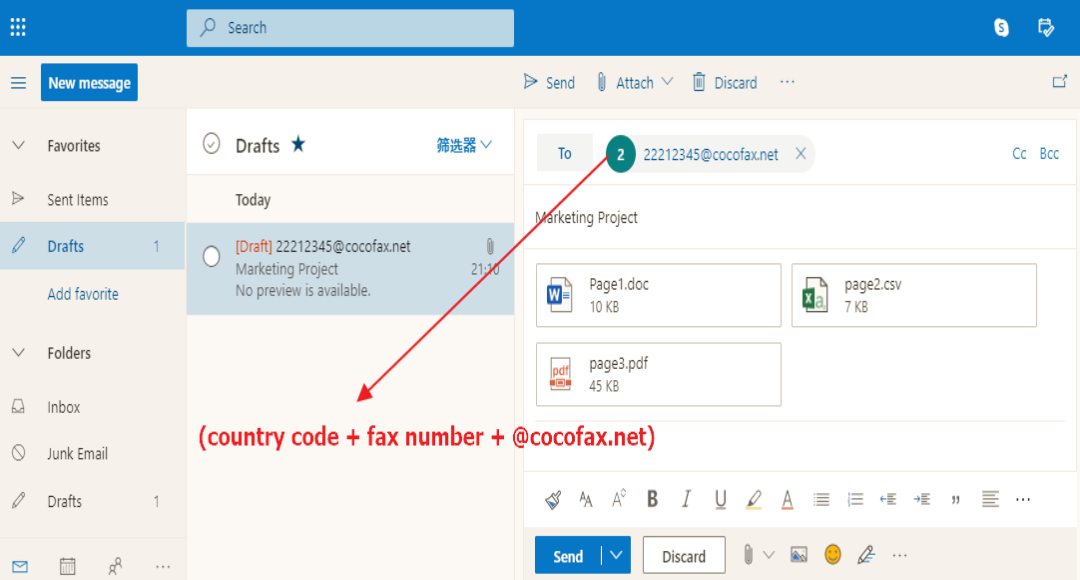
Task: Click the Add favorite link
Action: point(83,294)
